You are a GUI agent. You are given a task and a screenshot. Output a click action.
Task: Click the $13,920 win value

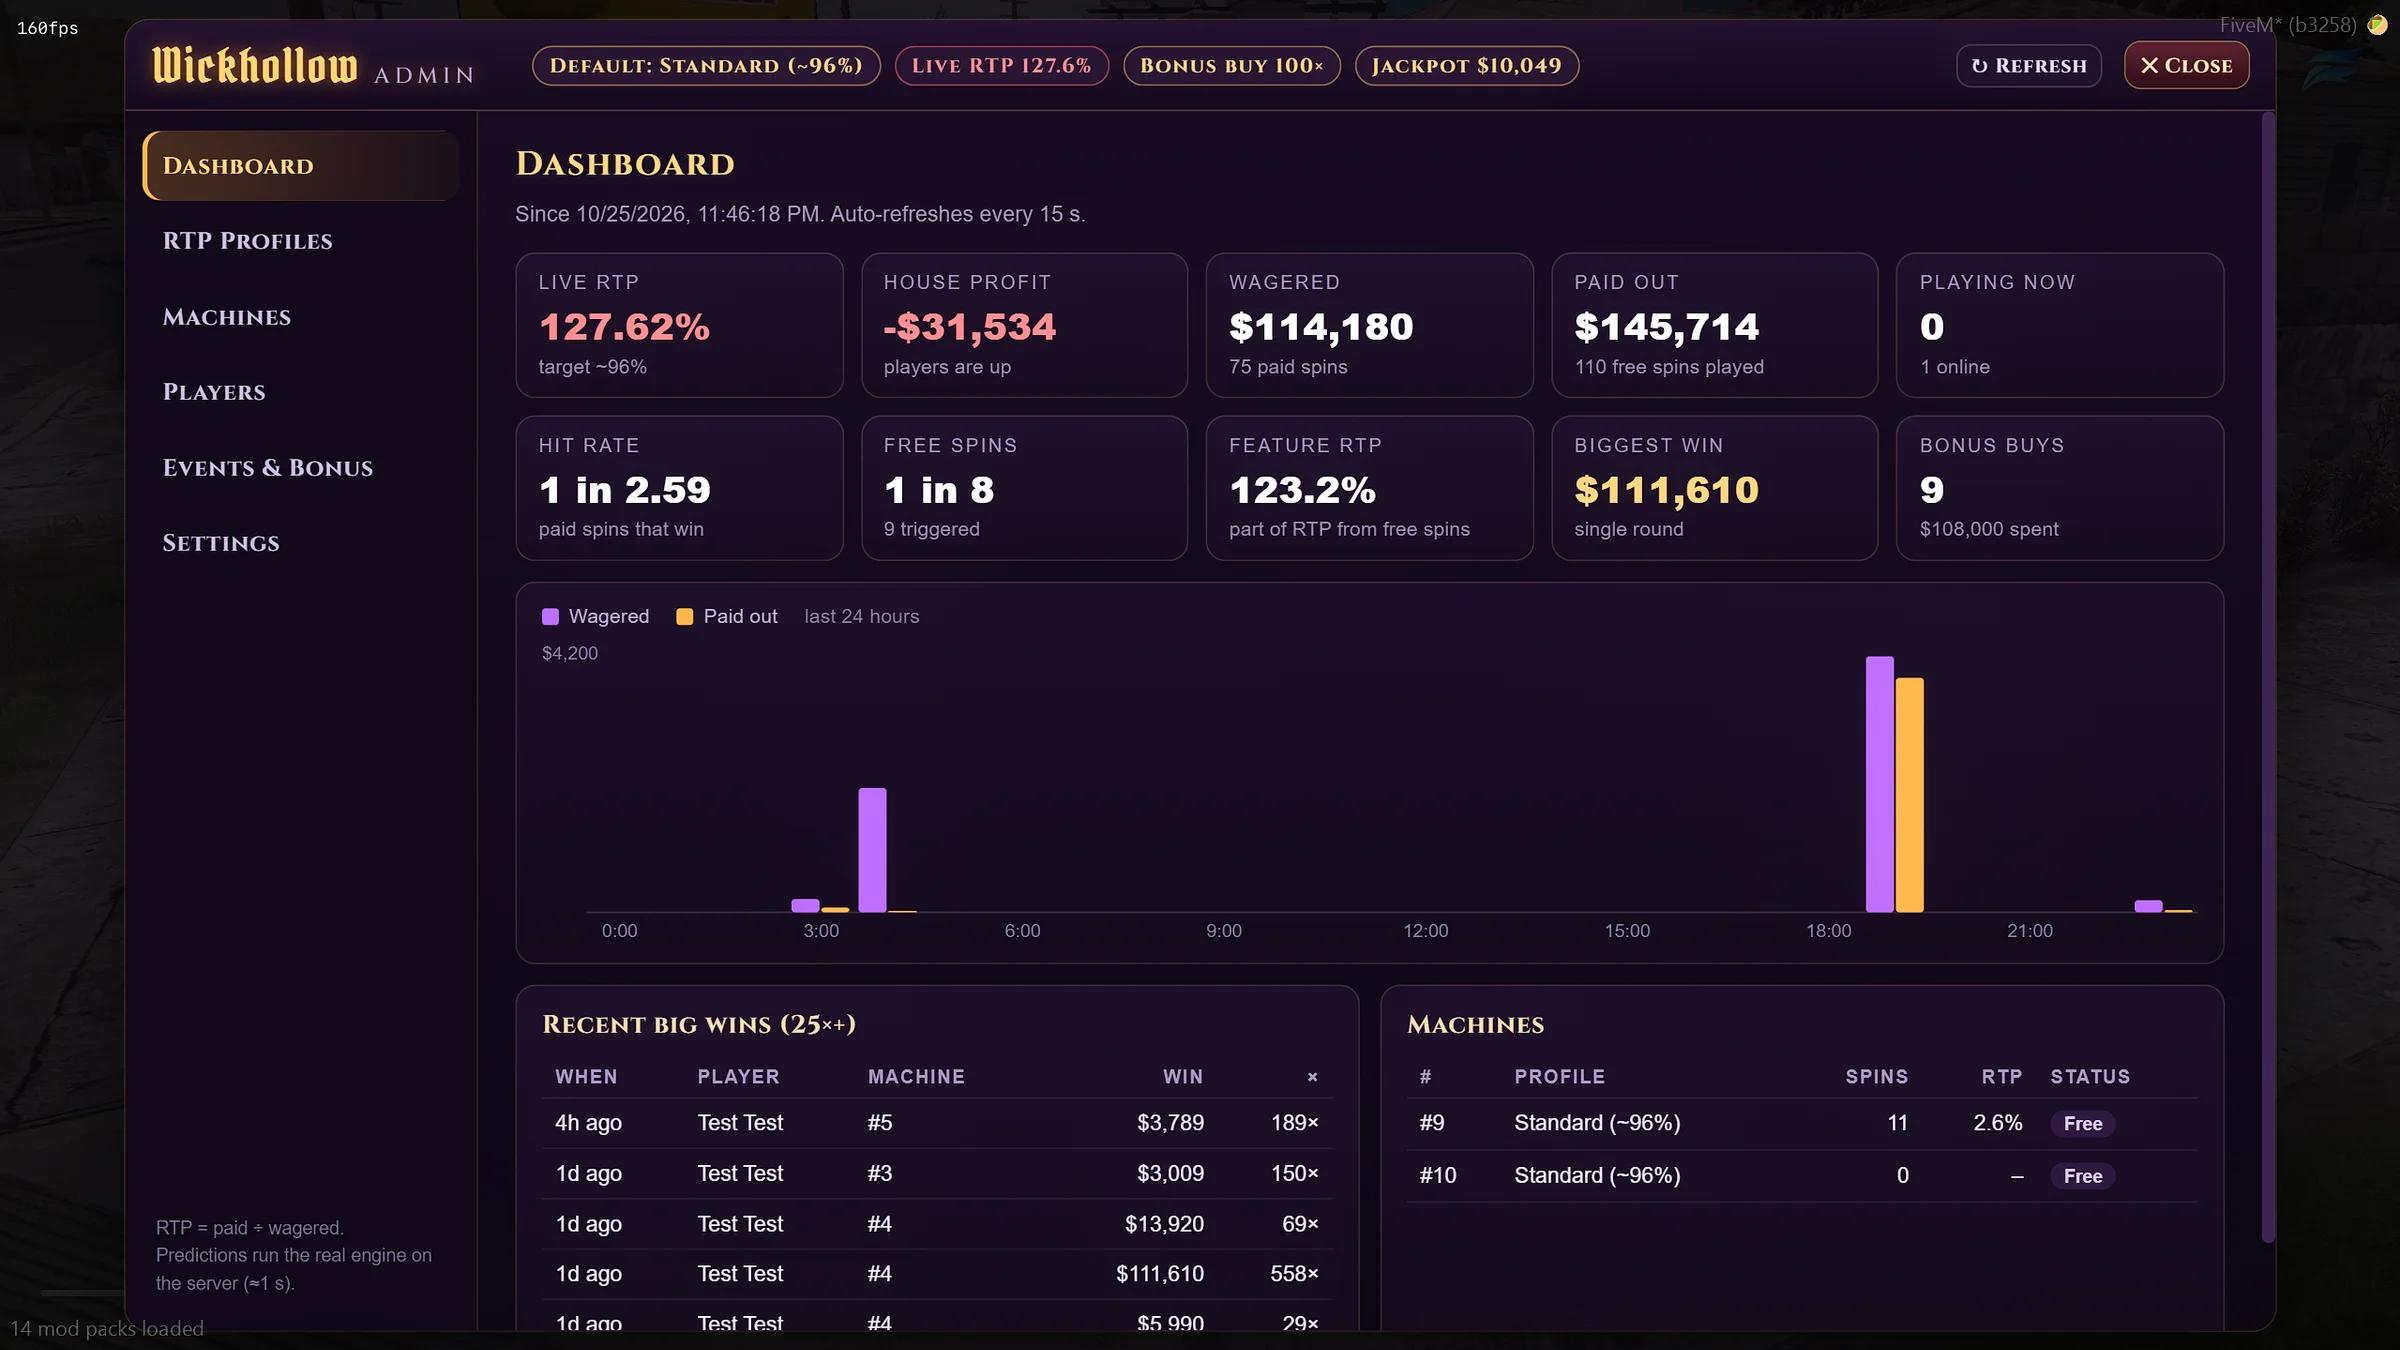click(1164, 1224)
